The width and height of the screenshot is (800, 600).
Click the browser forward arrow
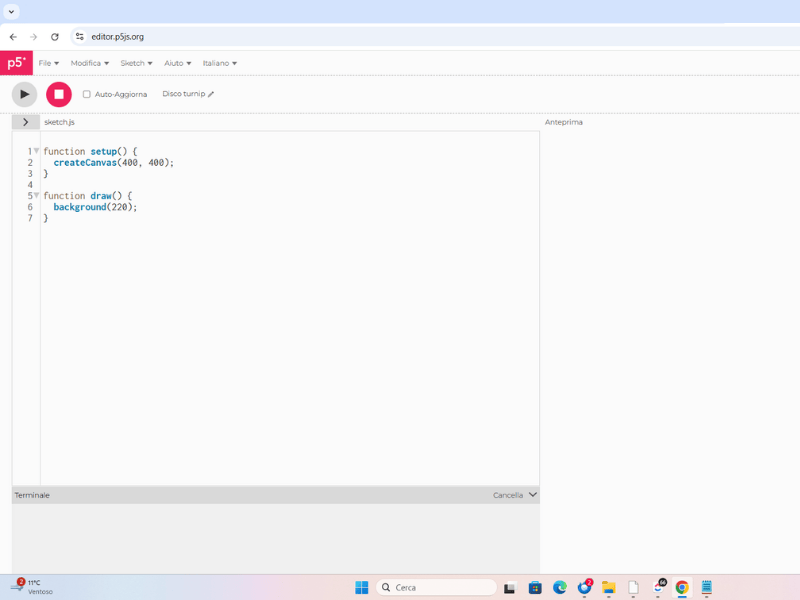point(34,36)
